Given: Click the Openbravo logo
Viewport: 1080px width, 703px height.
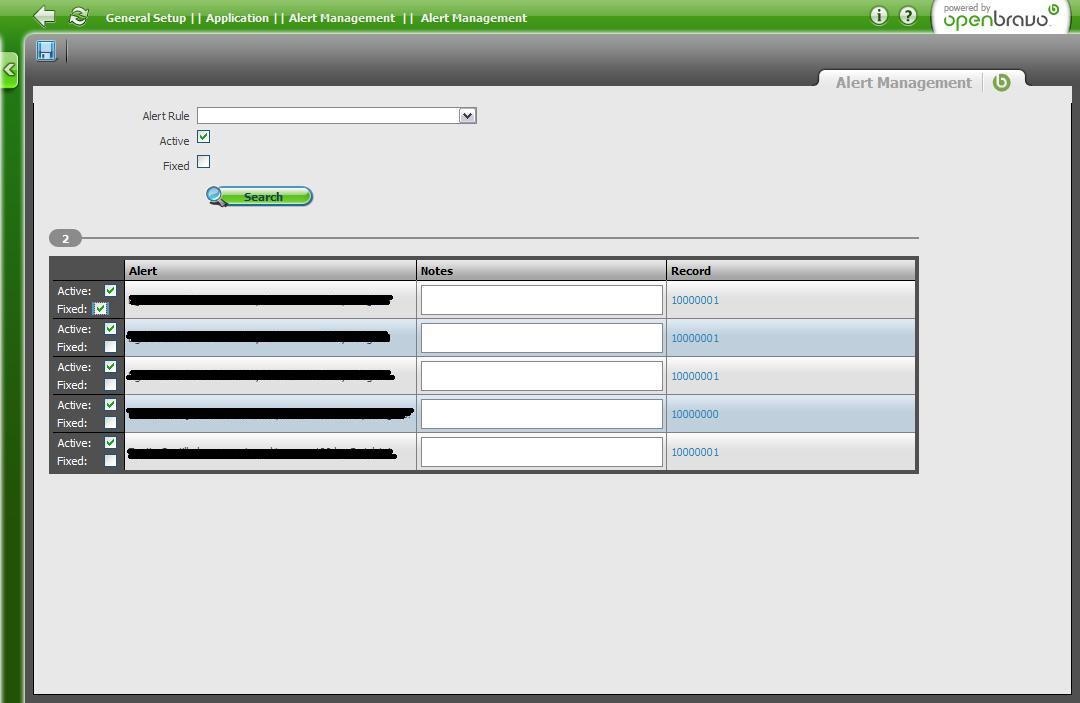Looking at the screenshot, I should point(1000,17).
